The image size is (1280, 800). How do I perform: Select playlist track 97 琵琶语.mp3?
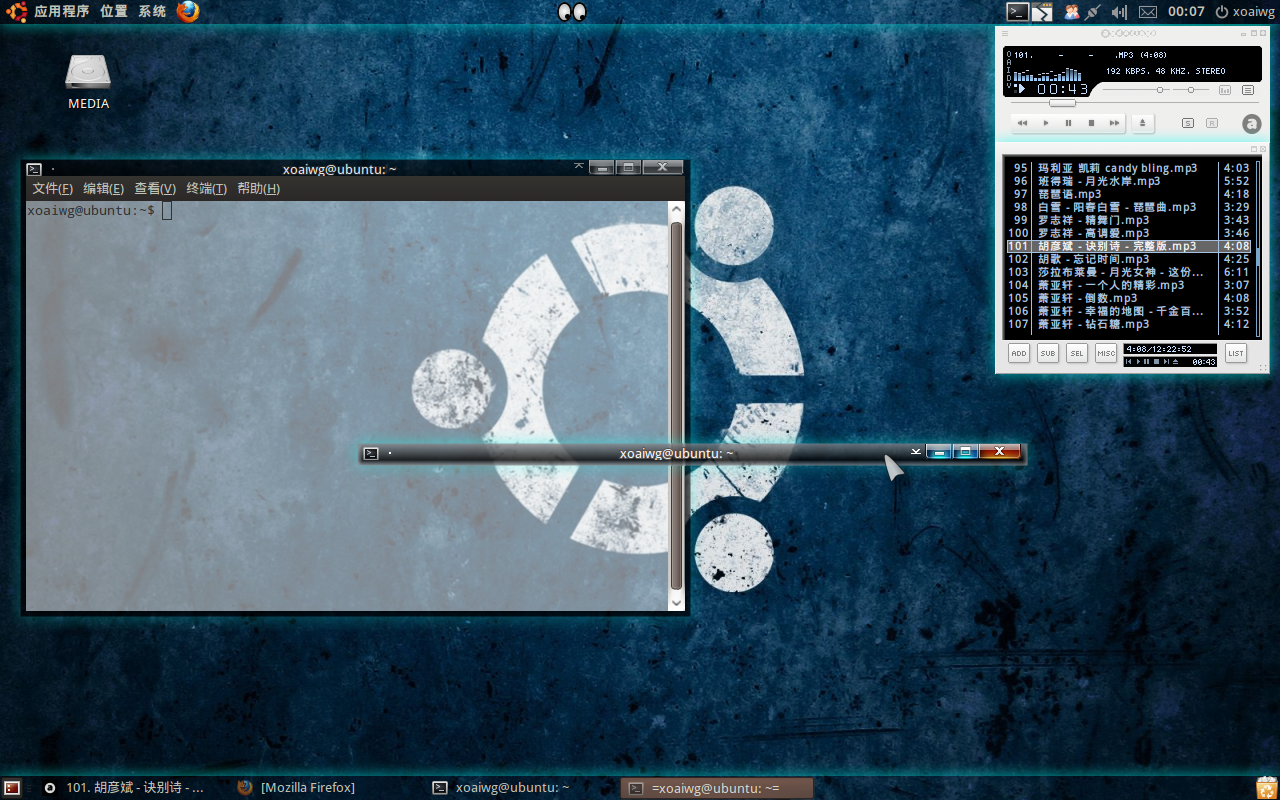click(1128, 194)
